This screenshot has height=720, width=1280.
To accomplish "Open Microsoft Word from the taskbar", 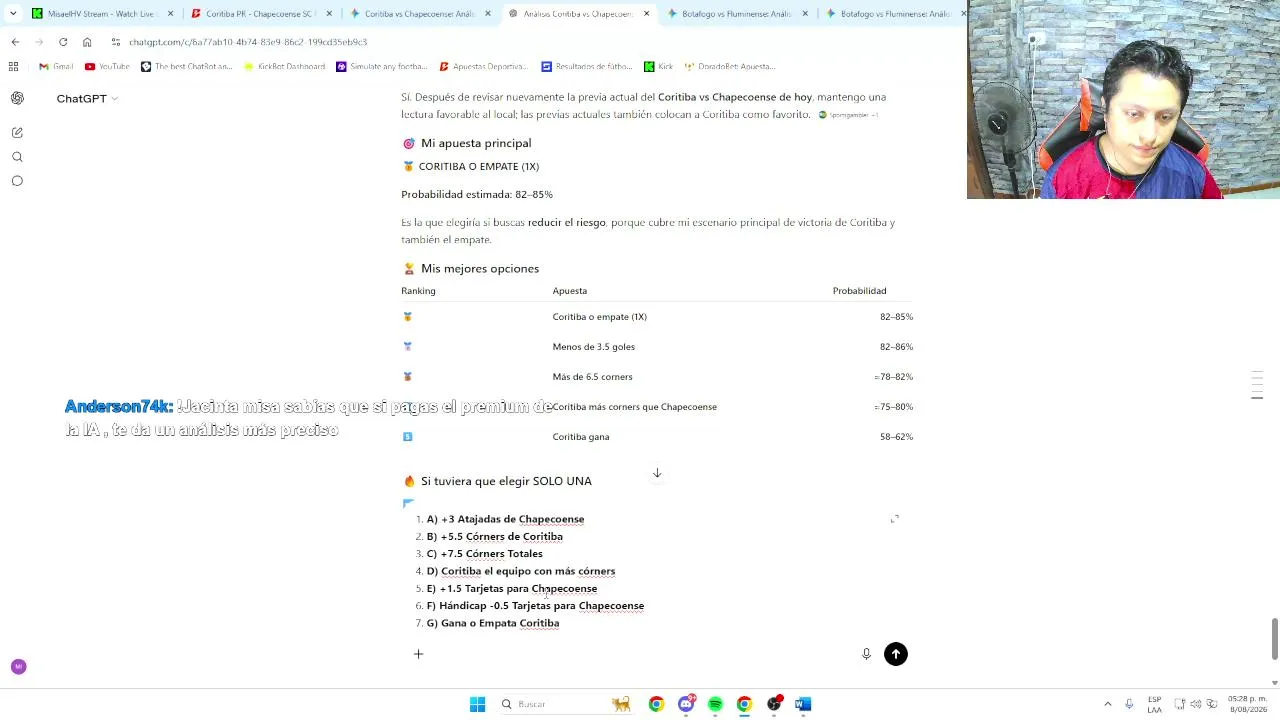I will pos(803,704).
